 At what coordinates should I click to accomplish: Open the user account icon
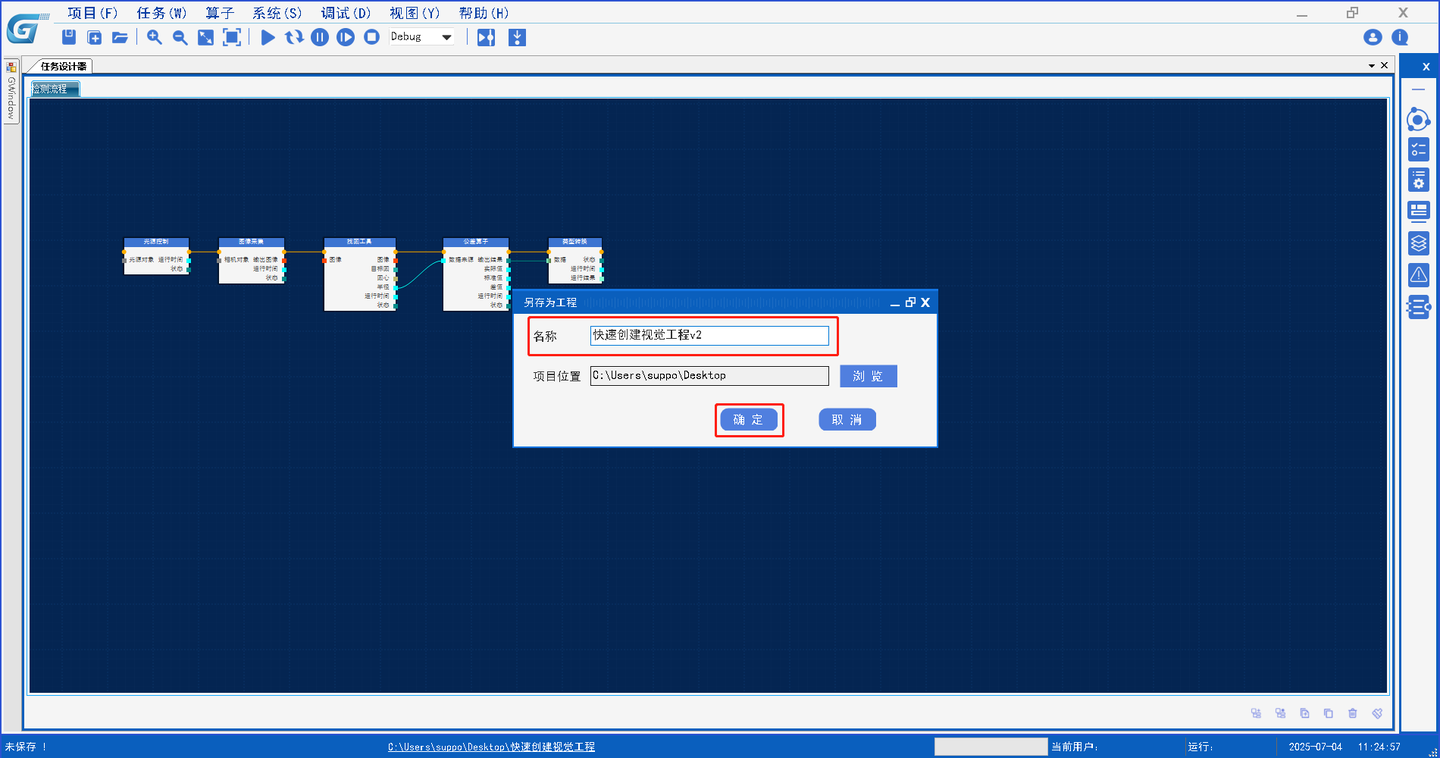(1373, 37)
